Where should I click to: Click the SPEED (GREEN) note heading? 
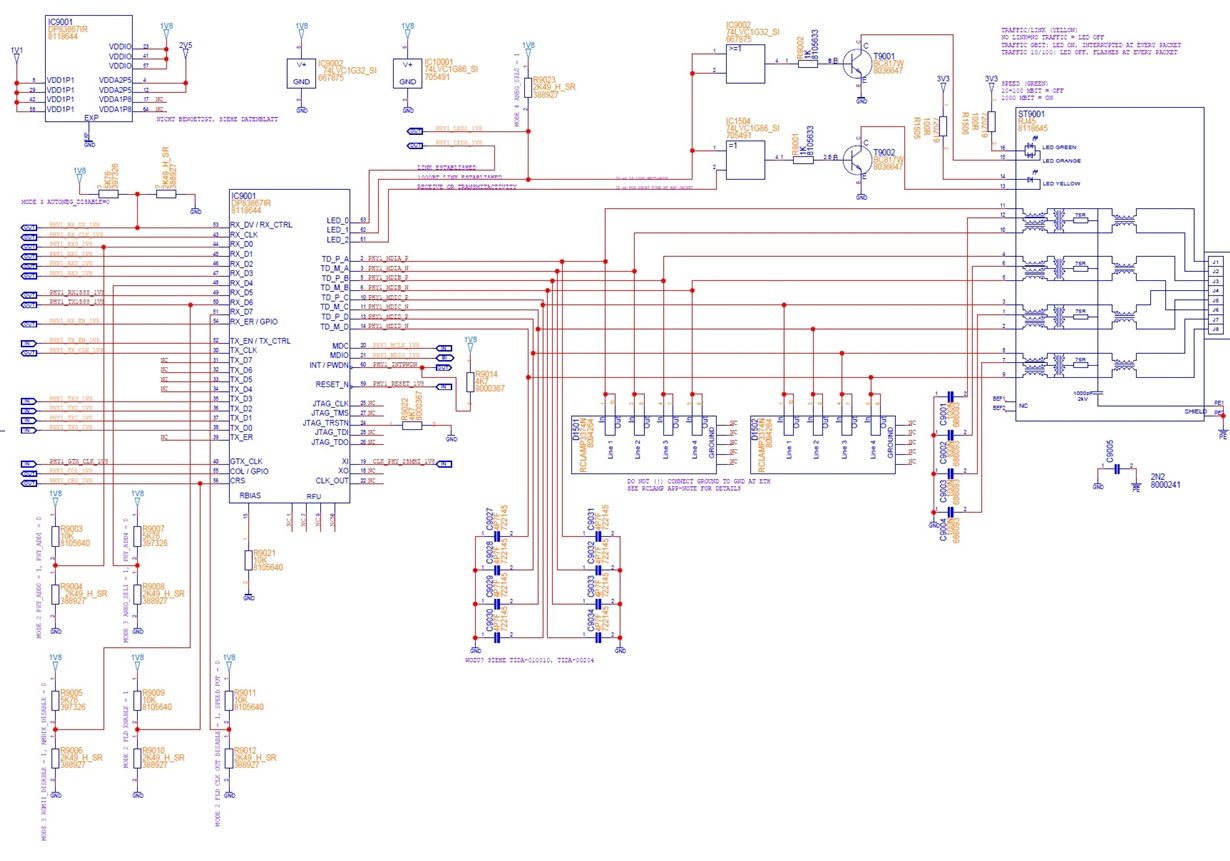tap(1025, 82)
